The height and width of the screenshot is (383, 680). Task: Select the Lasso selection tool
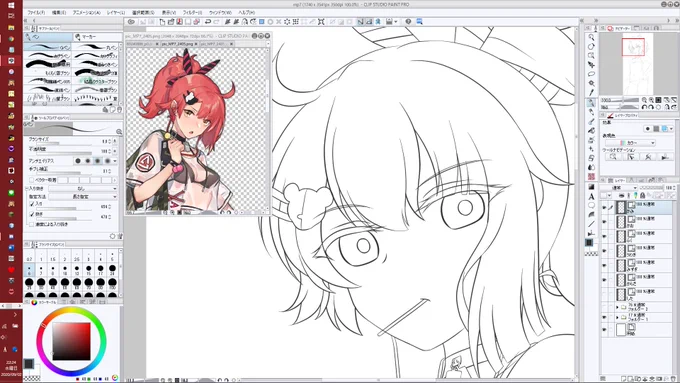tap(591, 74)
